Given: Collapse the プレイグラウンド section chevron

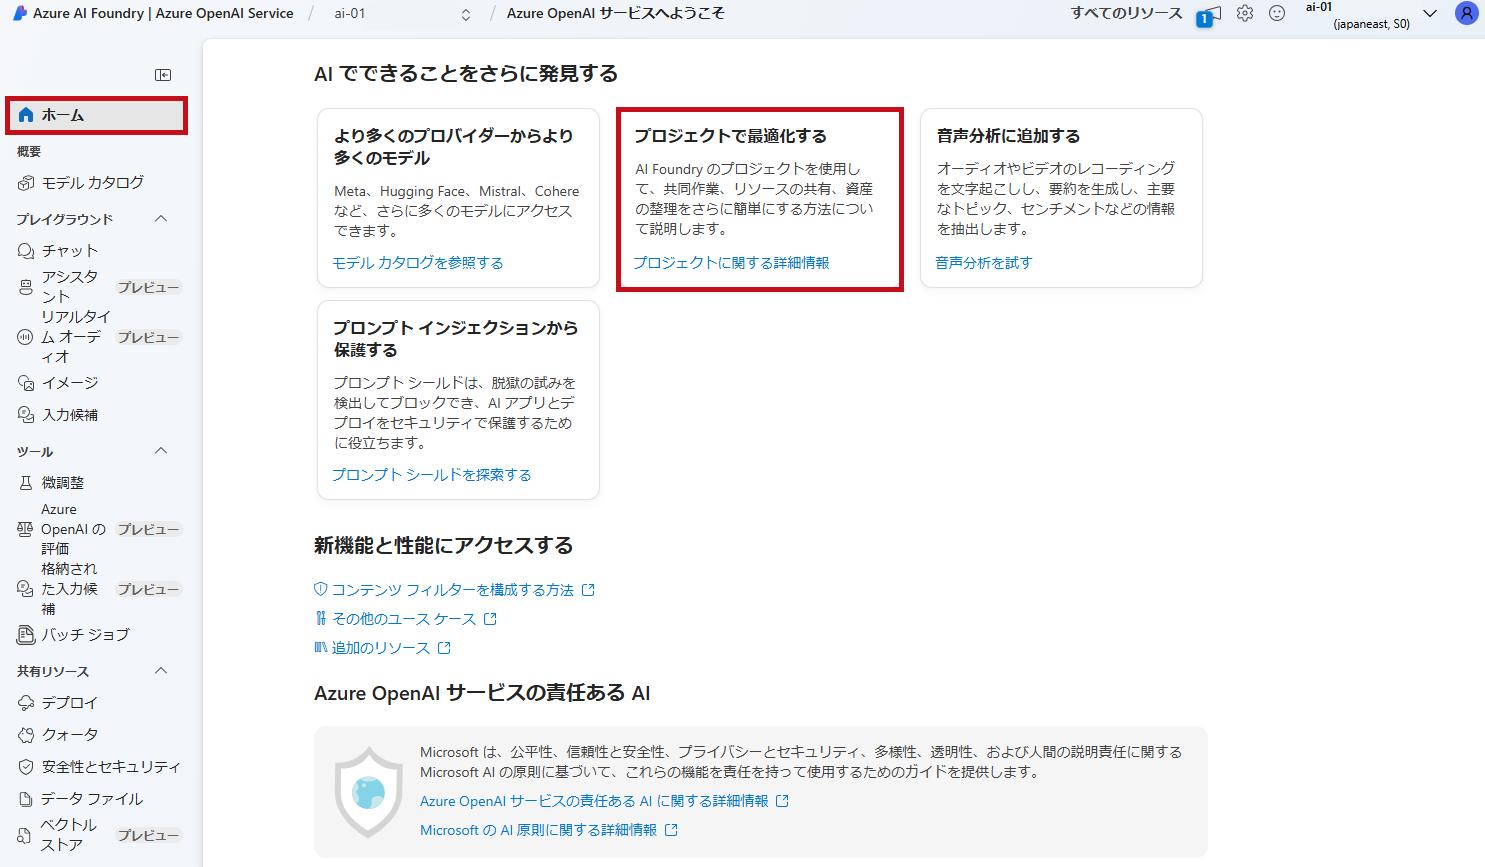Looking at the screenshot, I should point(161,219).
